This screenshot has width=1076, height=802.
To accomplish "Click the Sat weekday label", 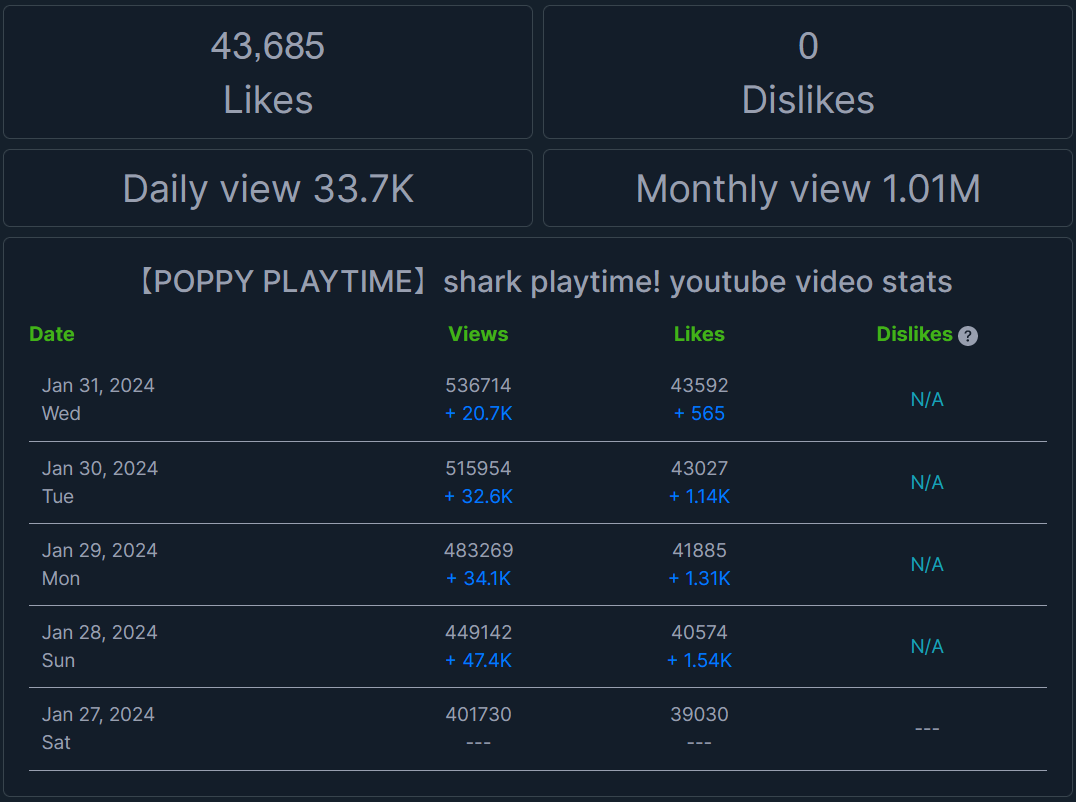I will pyautogui.click(x=56, y=742).
